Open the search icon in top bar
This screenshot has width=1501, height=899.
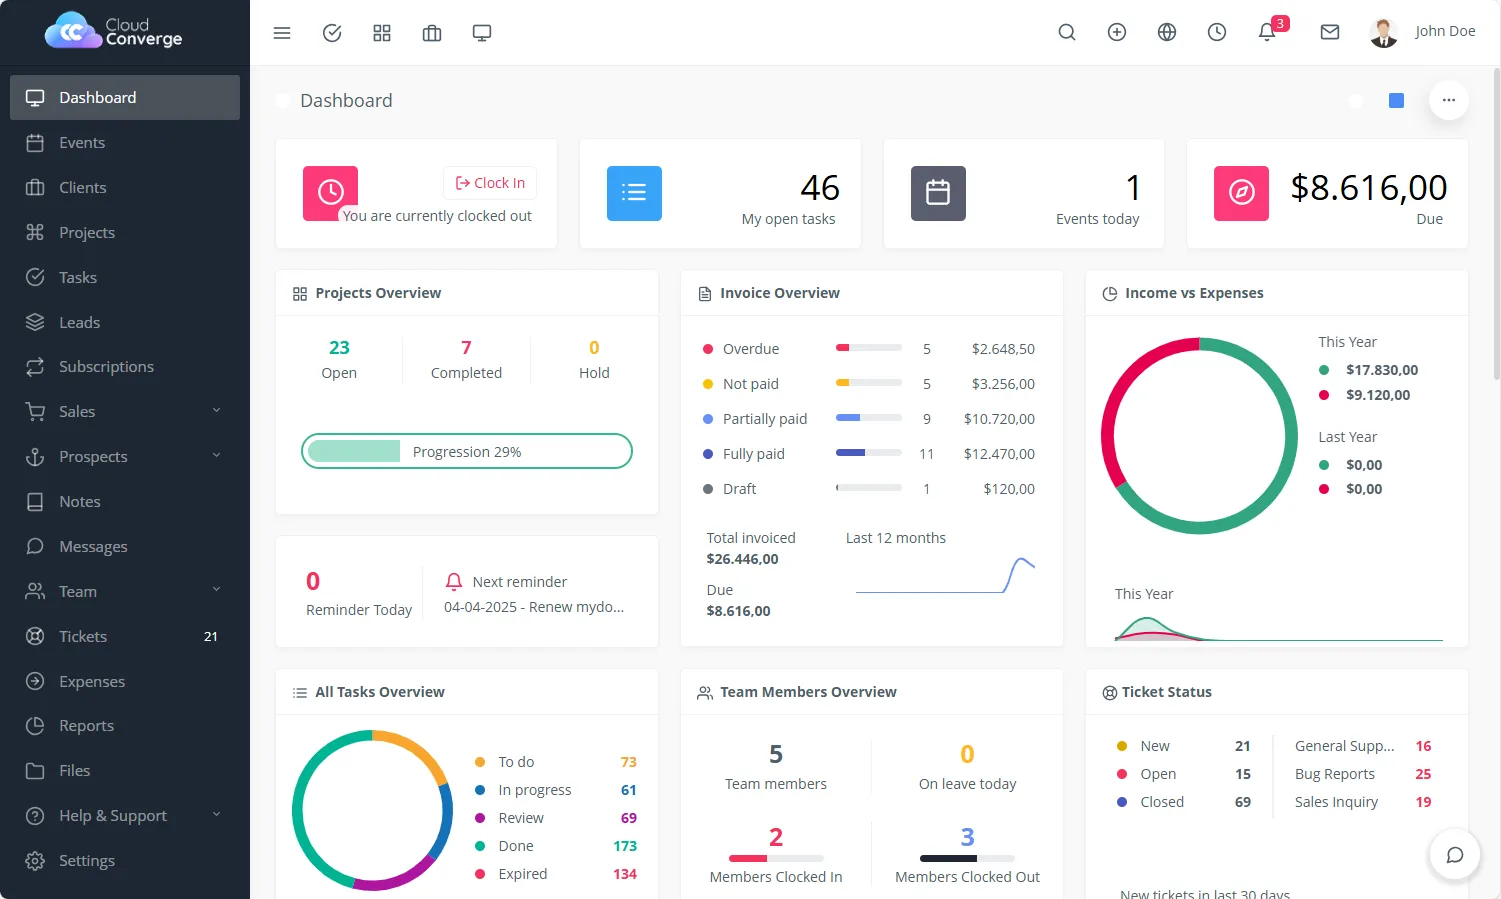(1067, 32)
